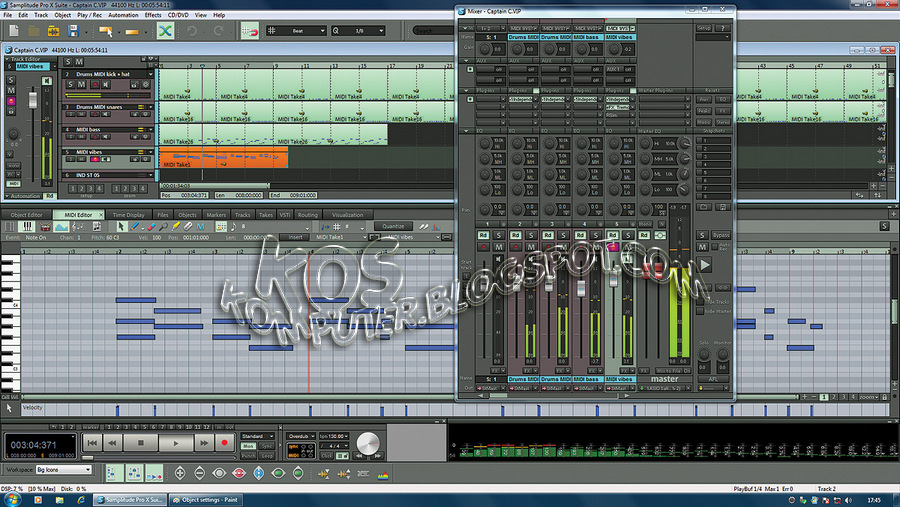Solo the Drums MIDI kick + hat track
Viewport: 900px width, 507px height.
point(71,84)
